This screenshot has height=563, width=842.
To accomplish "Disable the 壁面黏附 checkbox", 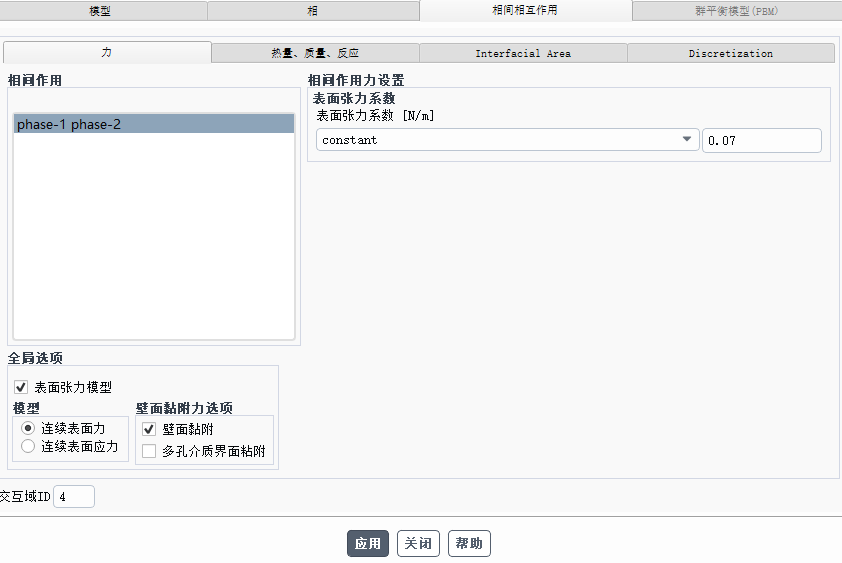I will point(149,429).
